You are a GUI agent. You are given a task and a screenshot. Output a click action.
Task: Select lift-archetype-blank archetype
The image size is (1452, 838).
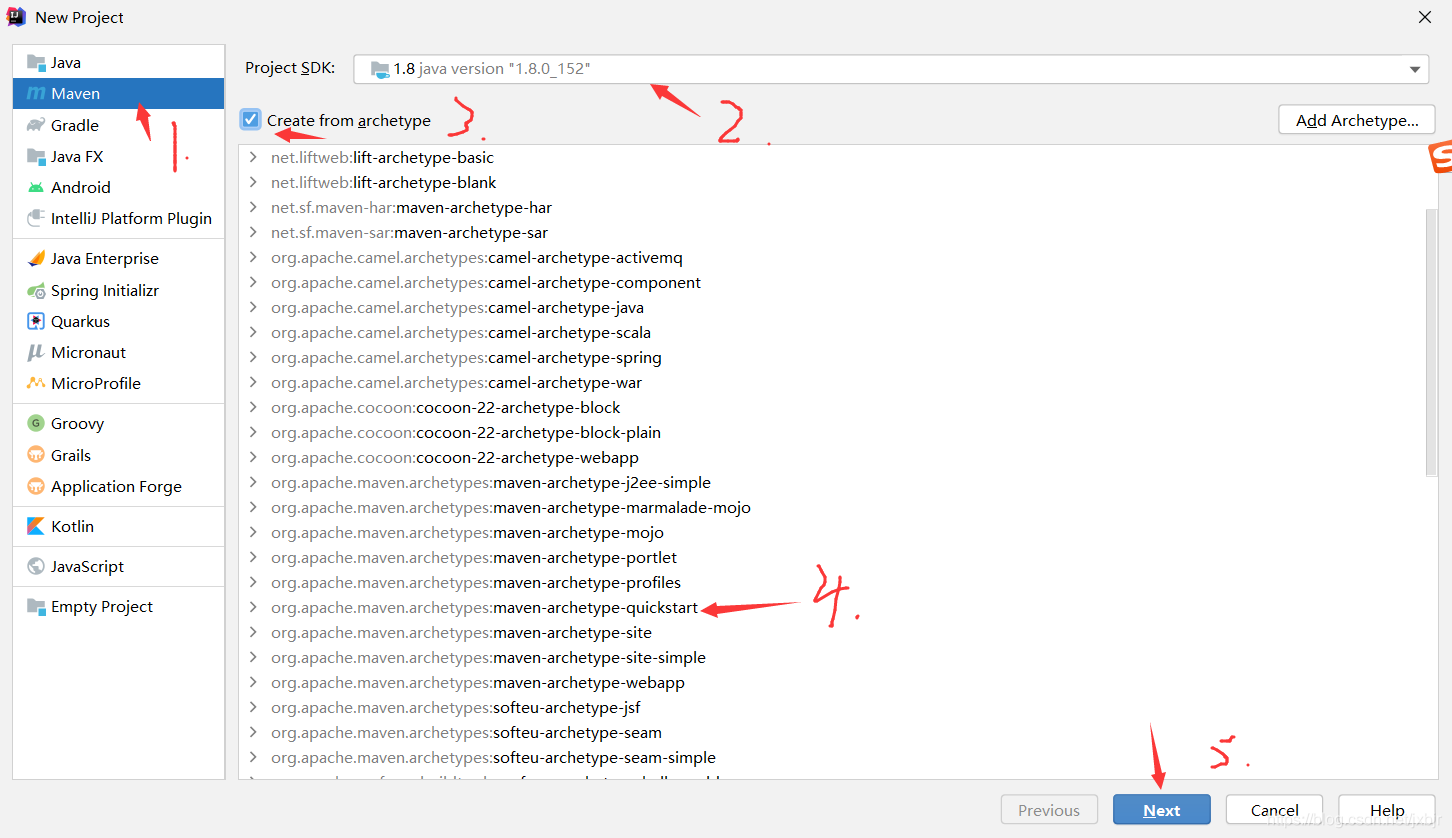384,182
